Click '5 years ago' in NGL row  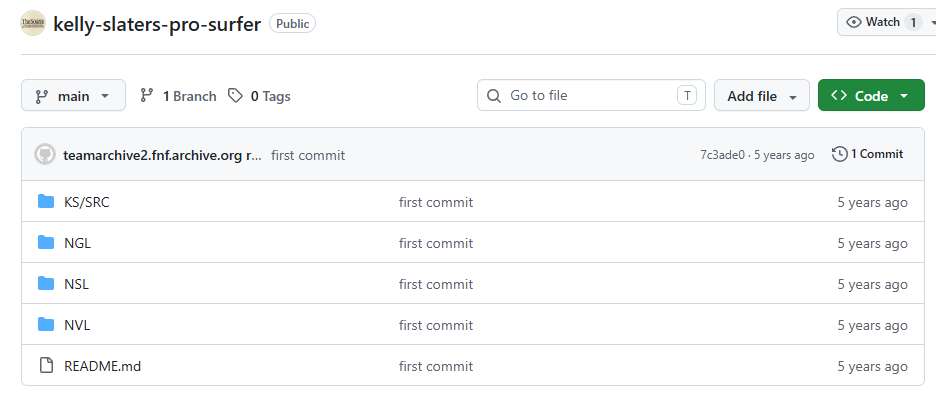point(872,243)
